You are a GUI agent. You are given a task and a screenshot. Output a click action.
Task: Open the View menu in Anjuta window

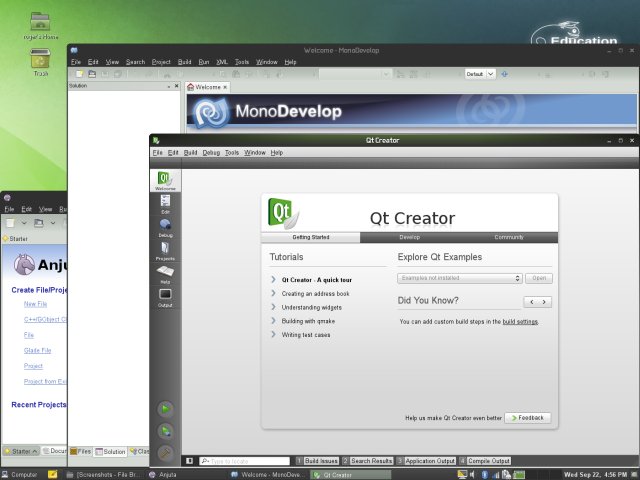(45, 209)
